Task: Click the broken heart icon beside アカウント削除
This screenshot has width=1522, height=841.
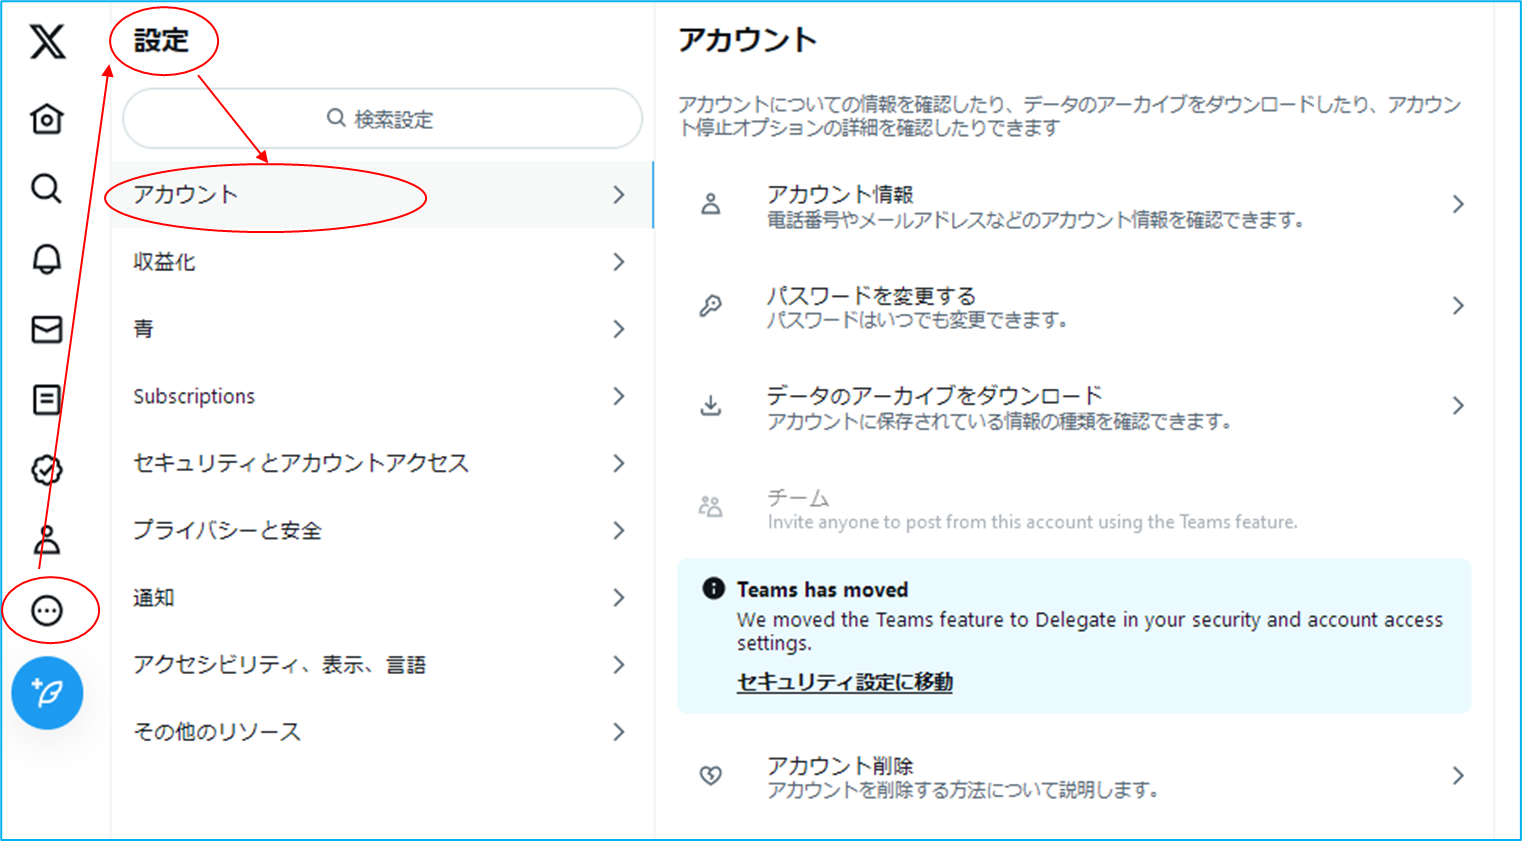Action: [x=711, y=775]
